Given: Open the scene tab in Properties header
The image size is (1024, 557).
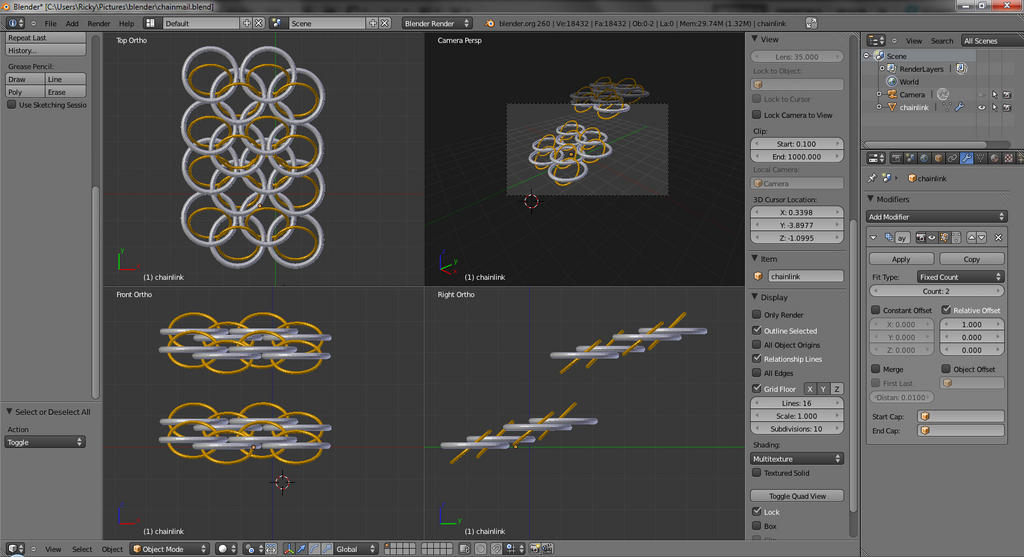Looking at the screenshot, I should pyautogui.click(x=910, y=158).
